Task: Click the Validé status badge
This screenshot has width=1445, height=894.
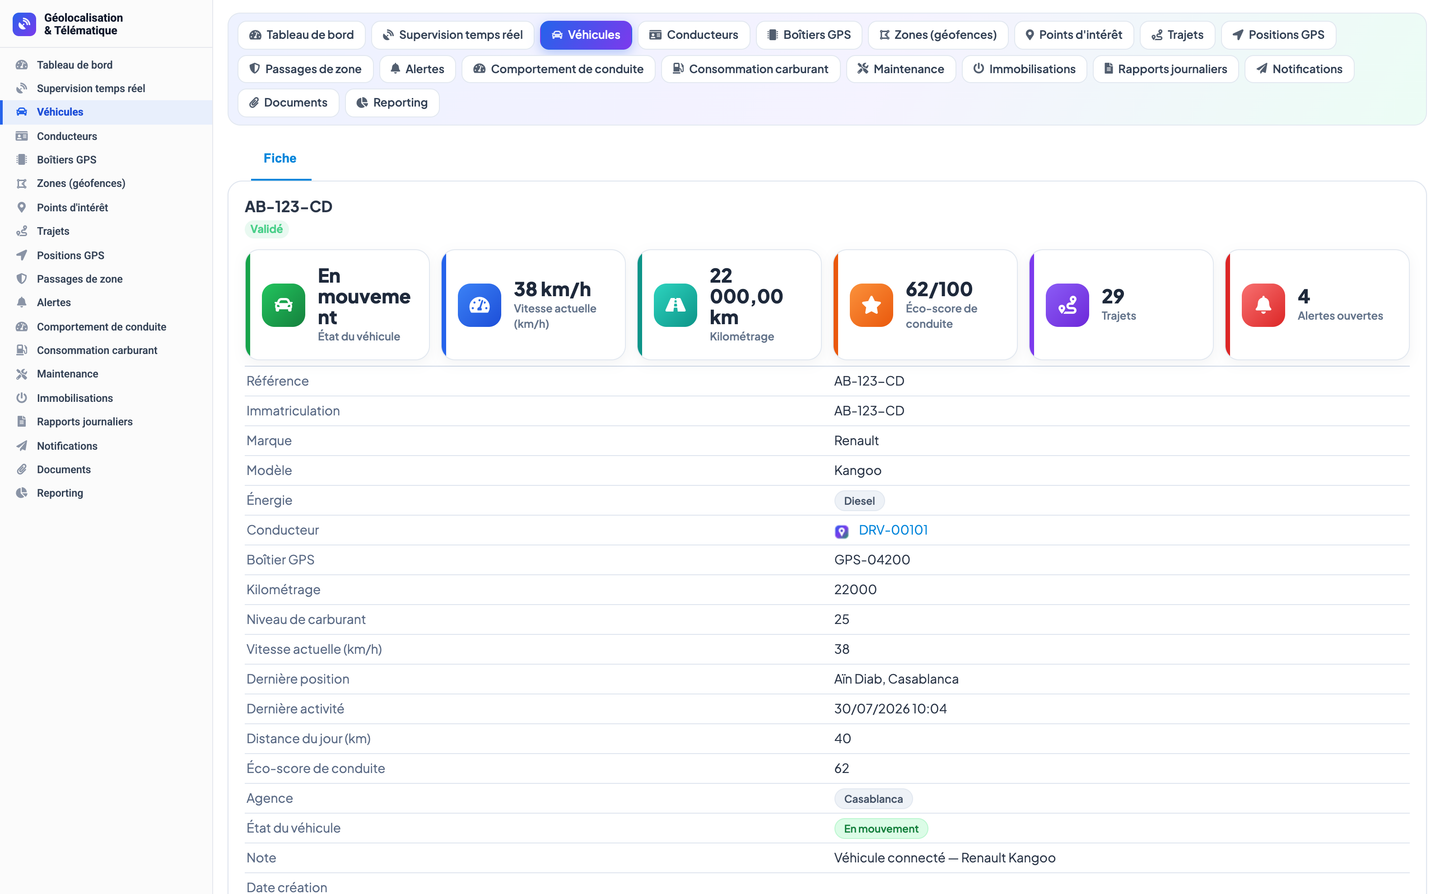Action: click(267, 229)
